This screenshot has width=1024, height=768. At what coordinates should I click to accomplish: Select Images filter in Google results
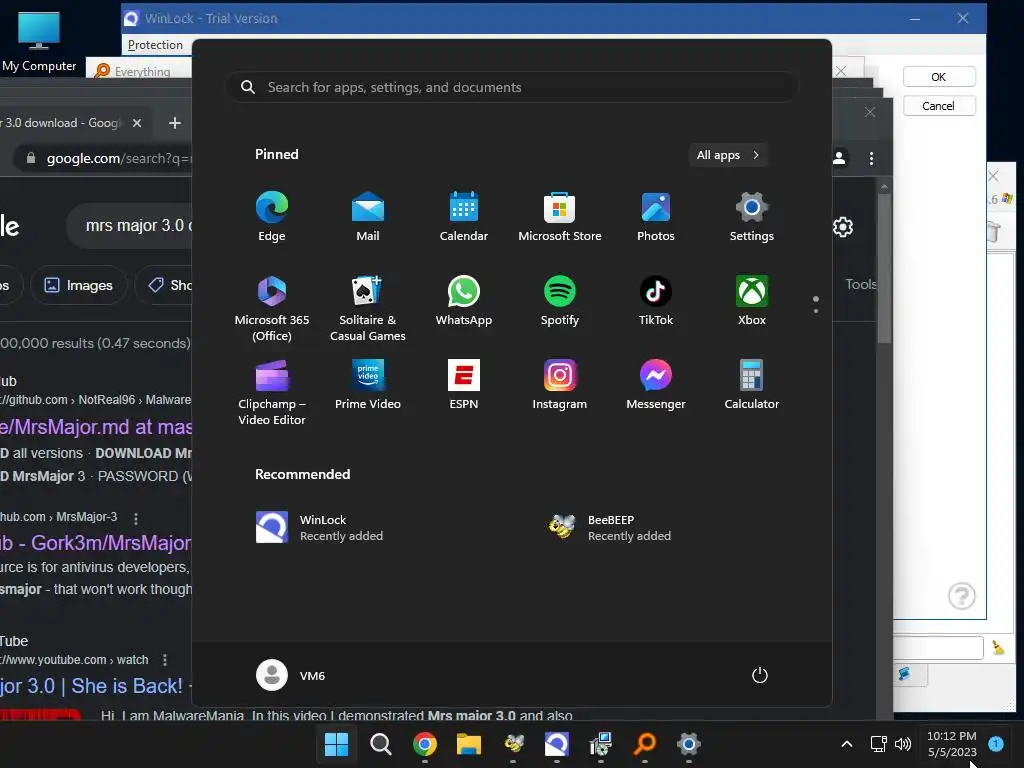pyautogui.click(x=78, y=285)
